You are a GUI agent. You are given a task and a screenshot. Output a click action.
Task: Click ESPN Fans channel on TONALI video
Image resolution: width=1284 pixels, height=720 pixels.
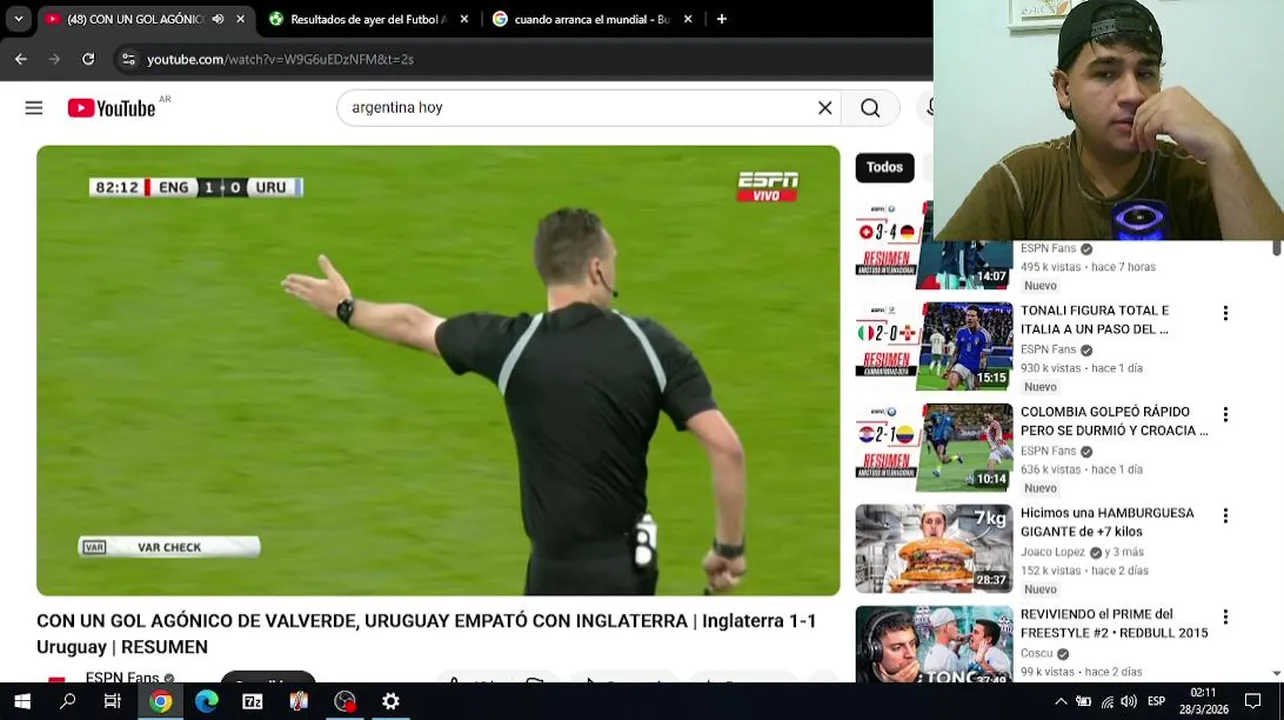tap(1048, 349)
